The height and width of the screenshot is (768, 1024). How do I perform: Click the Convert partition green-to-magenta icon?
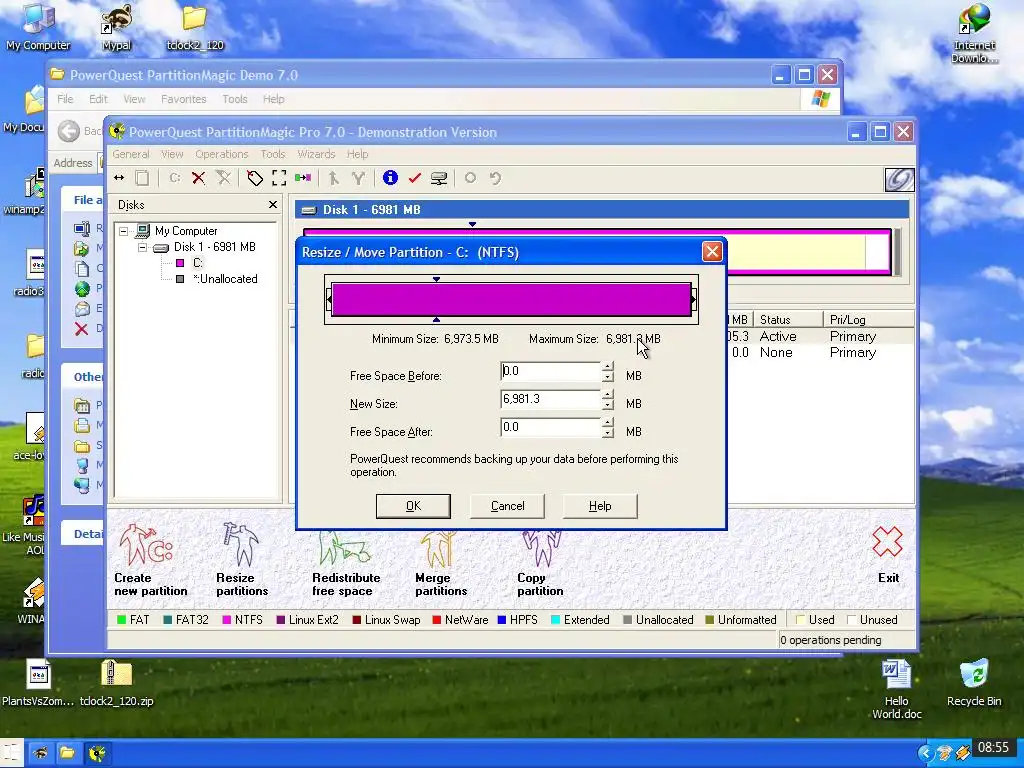pos(303,178)
